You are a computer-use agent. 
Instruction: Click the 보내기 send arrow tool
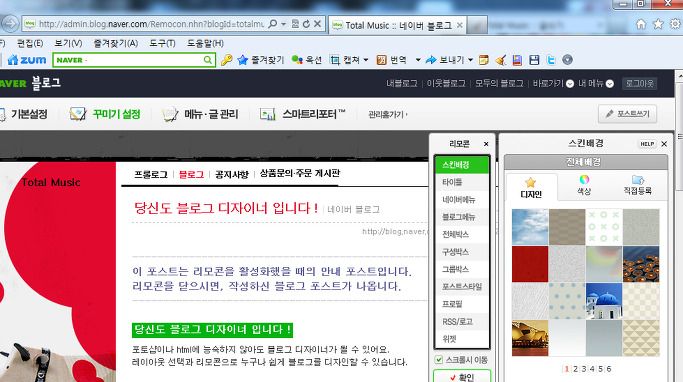coord(445,60)
